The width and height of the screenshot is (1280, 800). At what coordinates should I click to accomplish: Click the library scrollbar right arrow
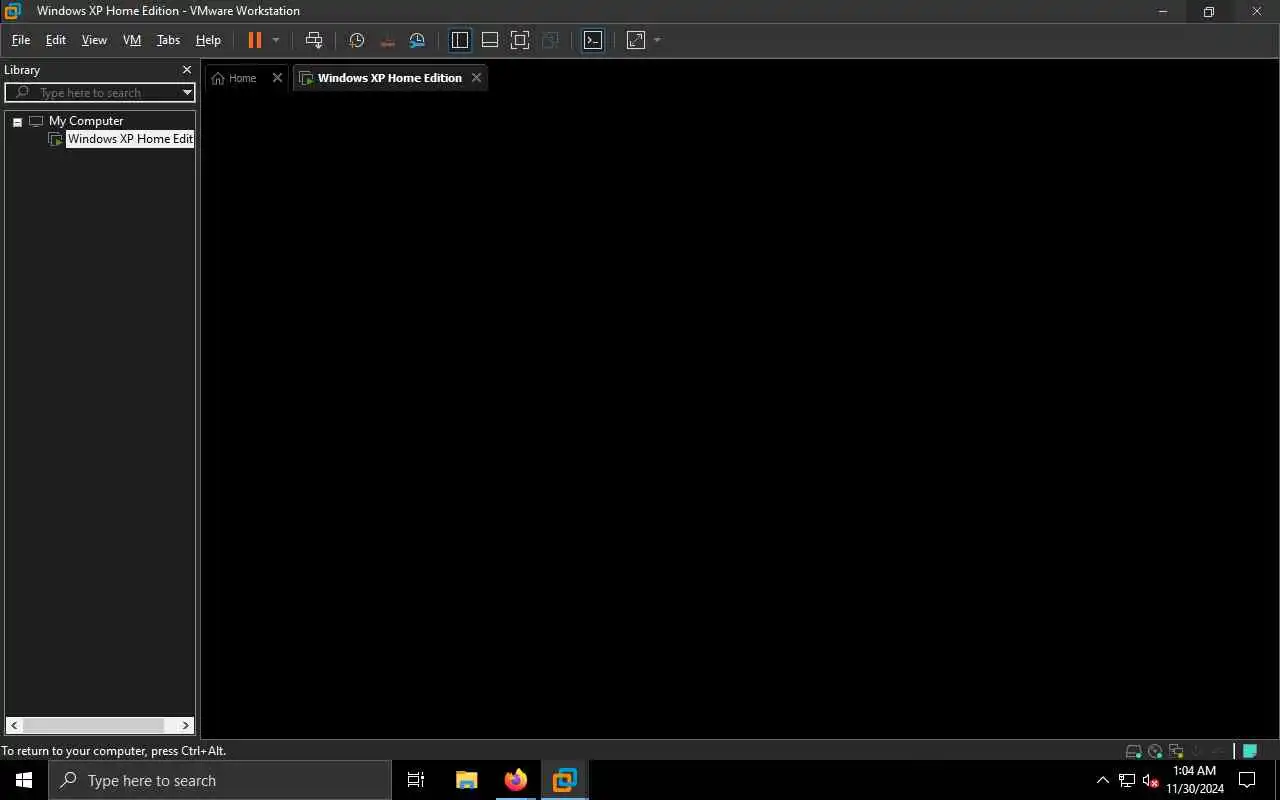[x=185, y=725]
